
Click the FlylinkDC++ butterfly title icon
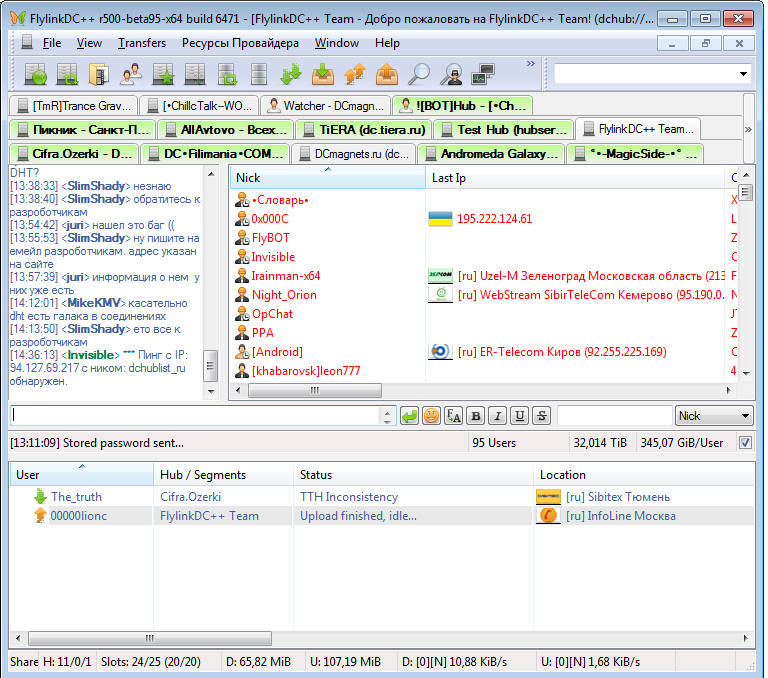click(18, 18)
